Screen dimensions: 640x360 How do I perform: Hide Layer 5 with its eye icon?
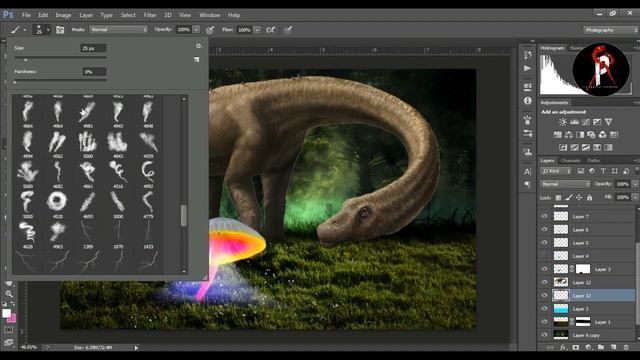544,242
